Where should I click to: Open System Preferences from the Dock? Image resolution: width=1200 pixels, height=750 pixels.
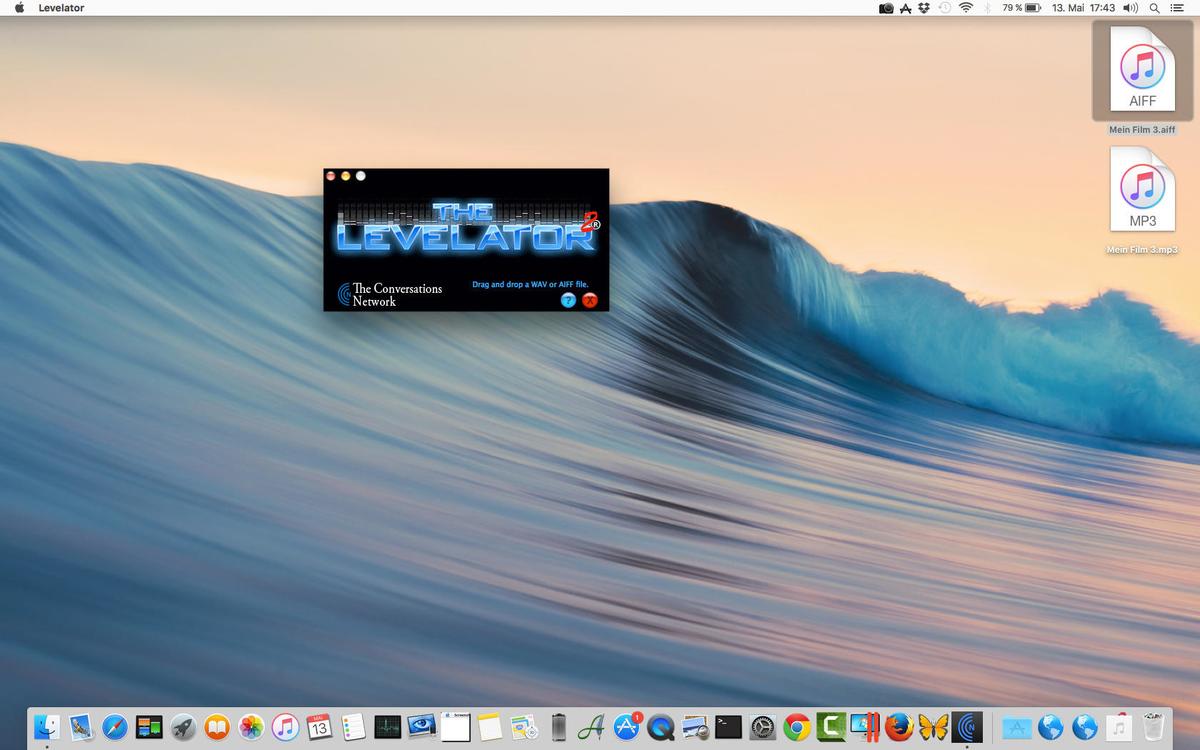763,727
